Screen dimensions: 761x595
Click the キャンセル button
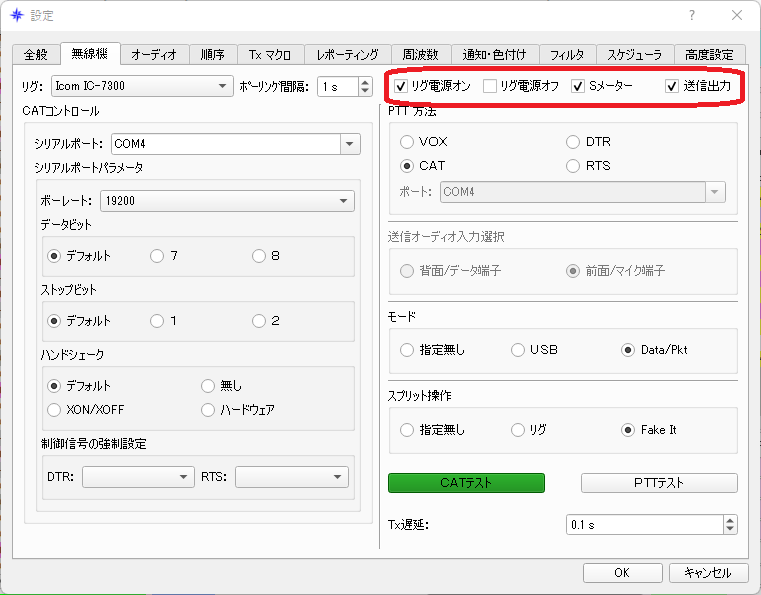(708, 573)
